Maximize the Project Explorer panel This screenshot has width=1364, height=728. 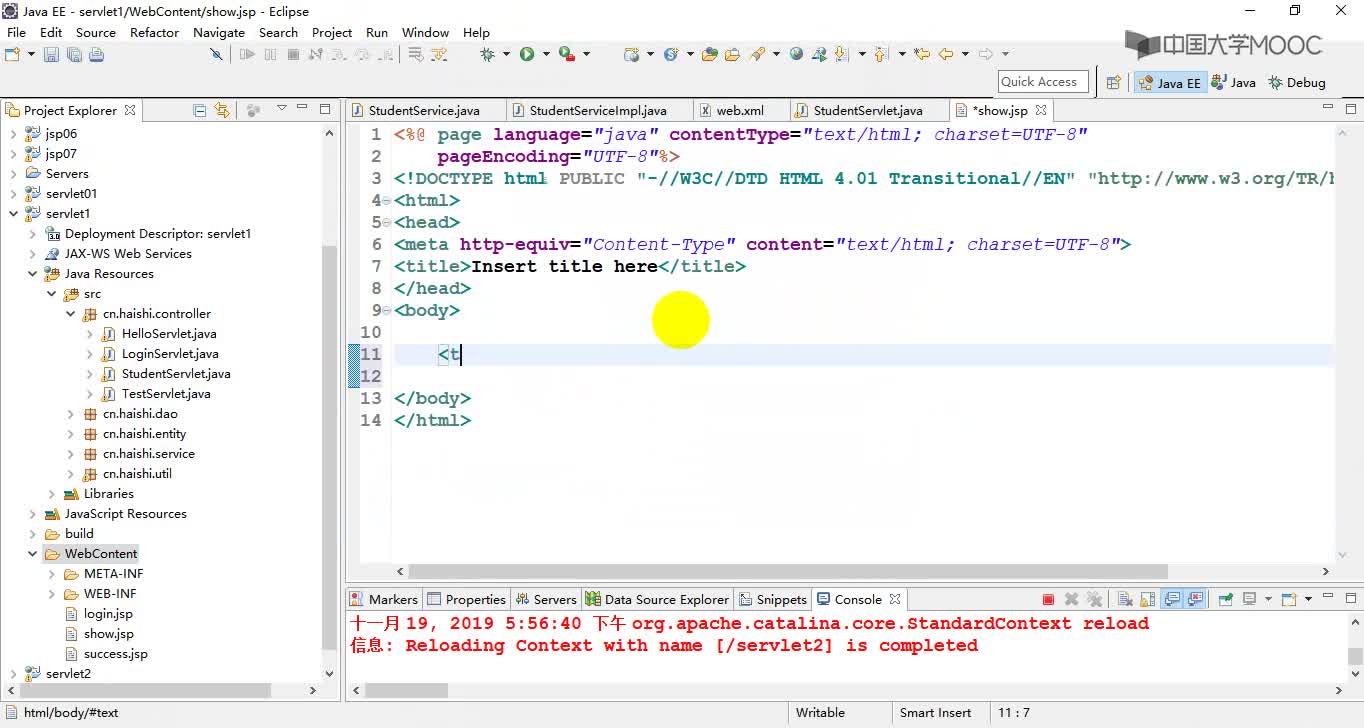(325, 108)
